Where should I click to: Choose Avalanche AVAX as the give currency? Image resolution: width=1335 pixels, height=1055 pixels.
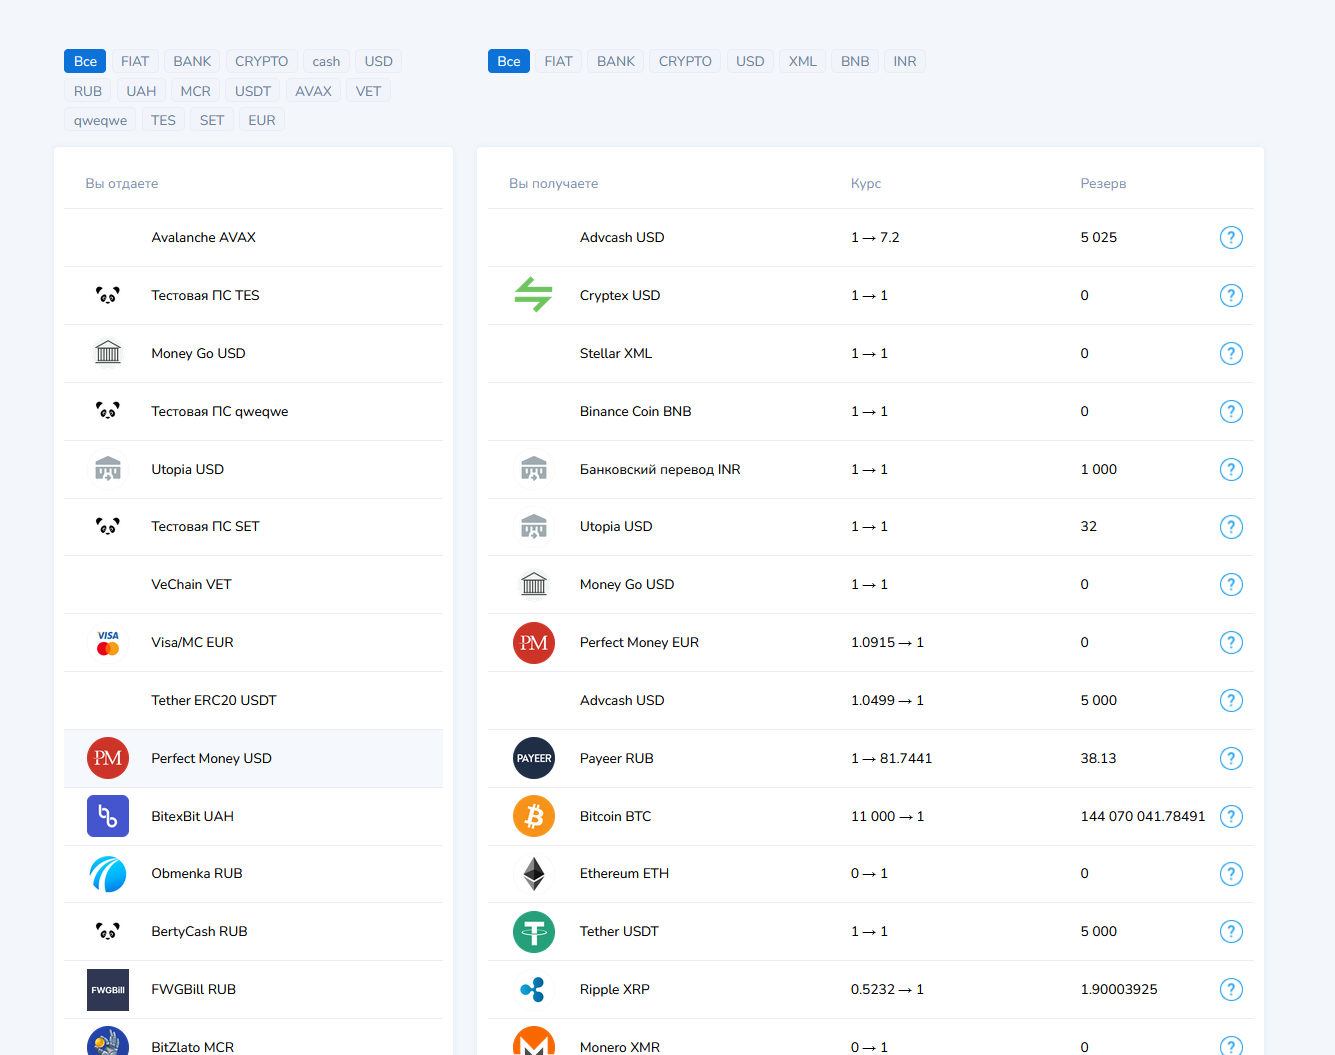(203, 237)
